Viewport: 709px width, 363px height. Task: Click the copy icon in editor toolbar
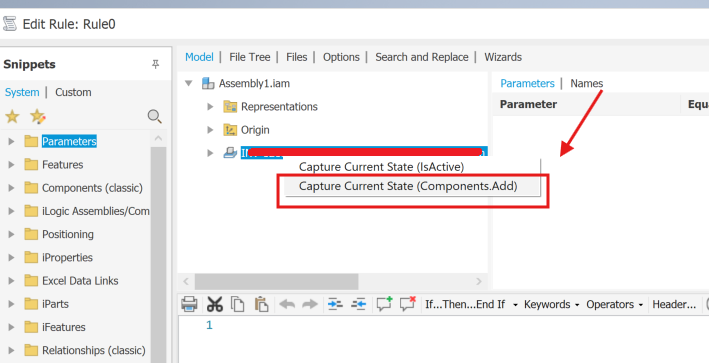(x=238, y=304)
